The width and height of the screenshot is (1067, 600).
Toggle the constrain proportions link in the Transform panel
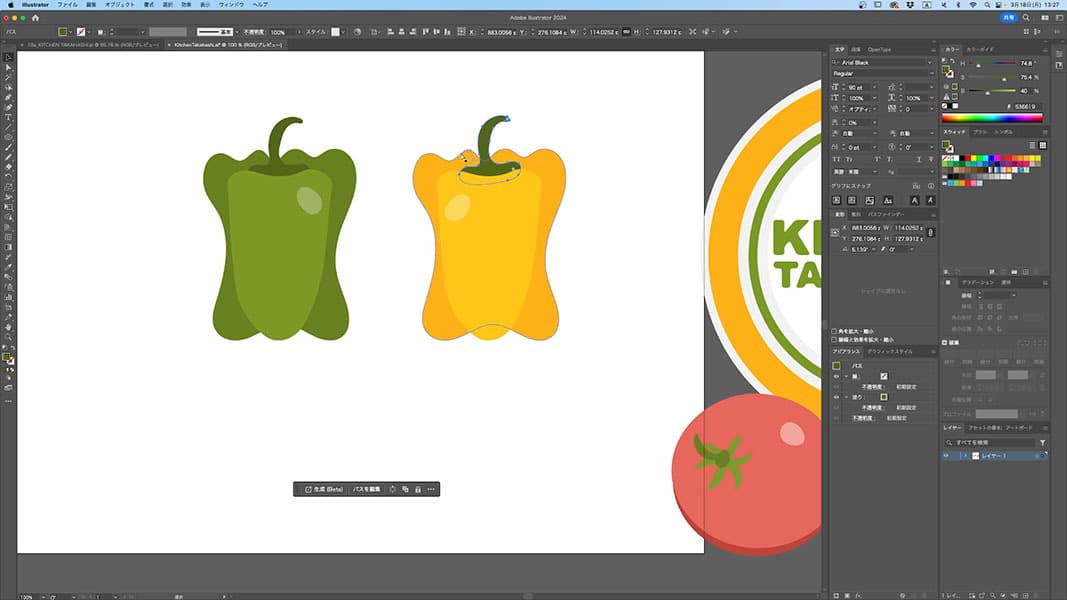coord(930,233)
